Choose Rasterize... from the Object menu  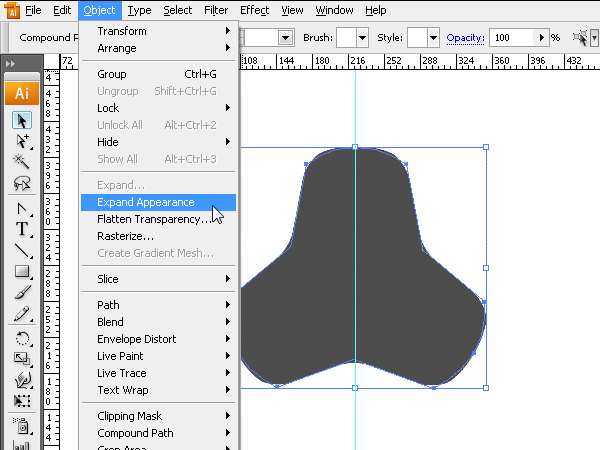click(x=125, y=236)
